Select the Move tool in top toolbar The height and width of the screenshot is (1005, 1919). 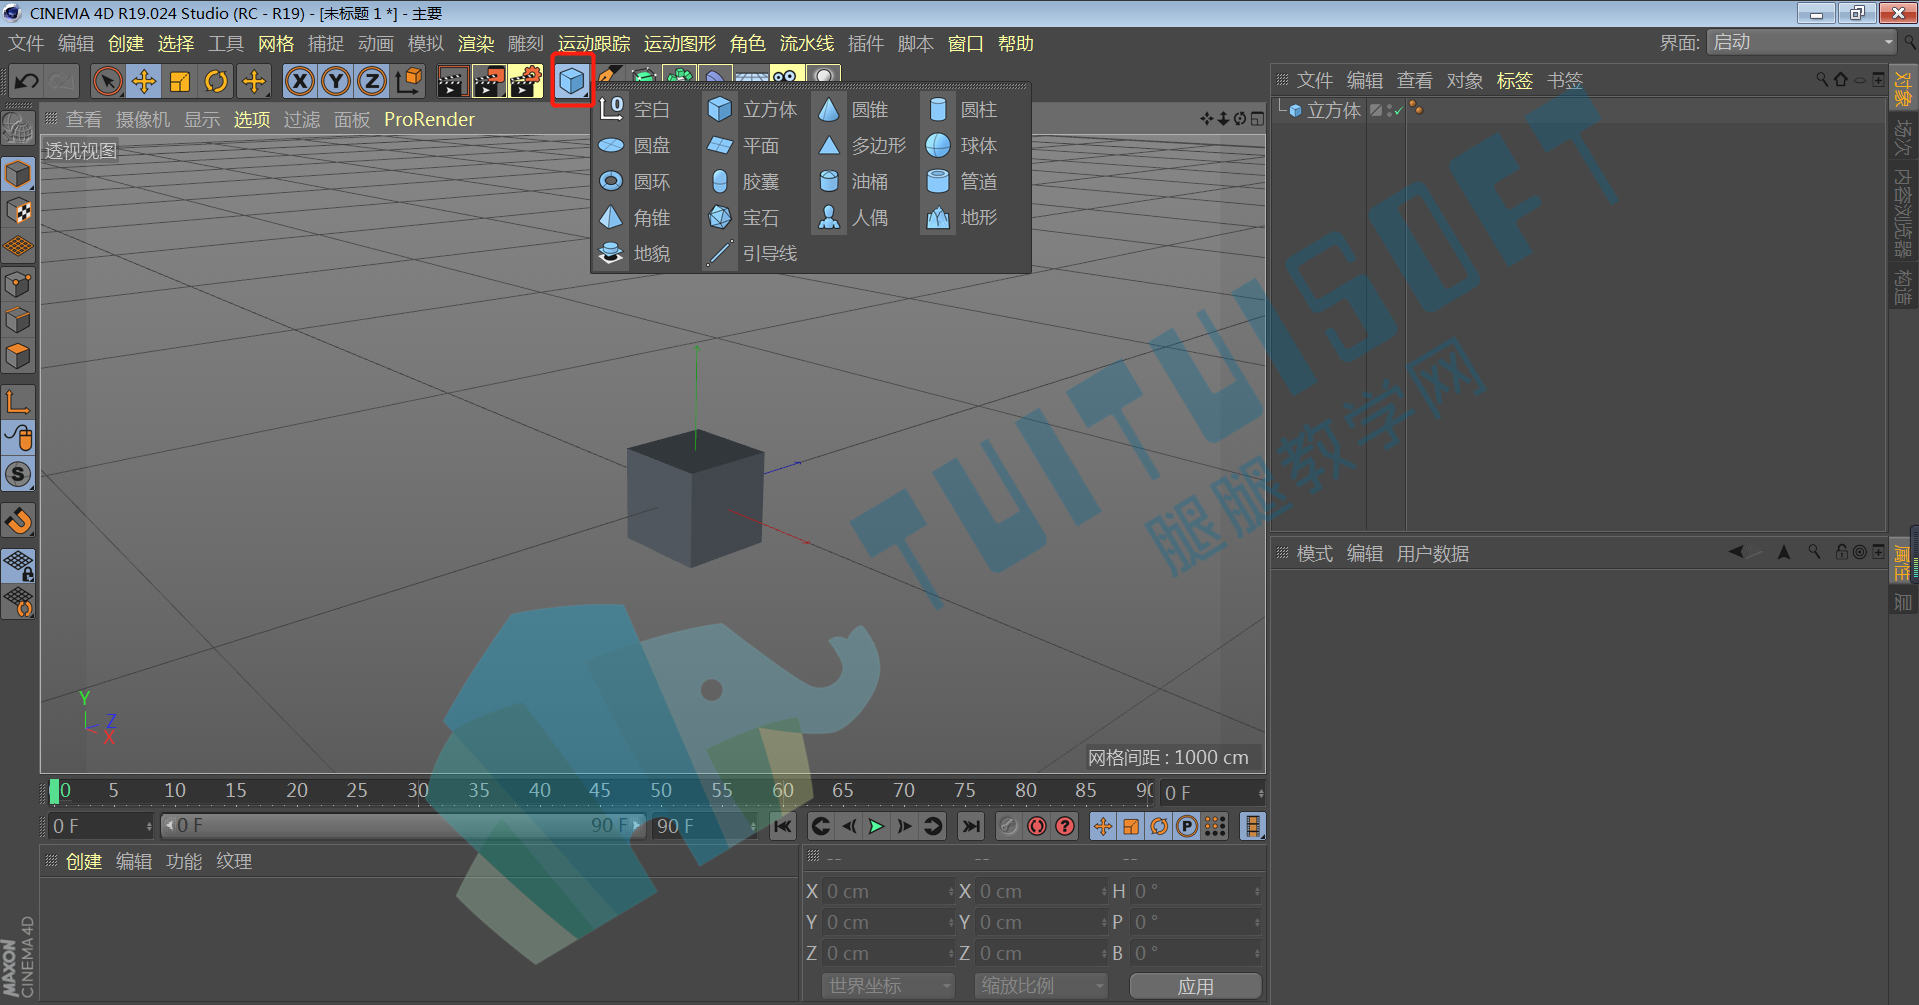pyautogui.click(x=144, y=81)
